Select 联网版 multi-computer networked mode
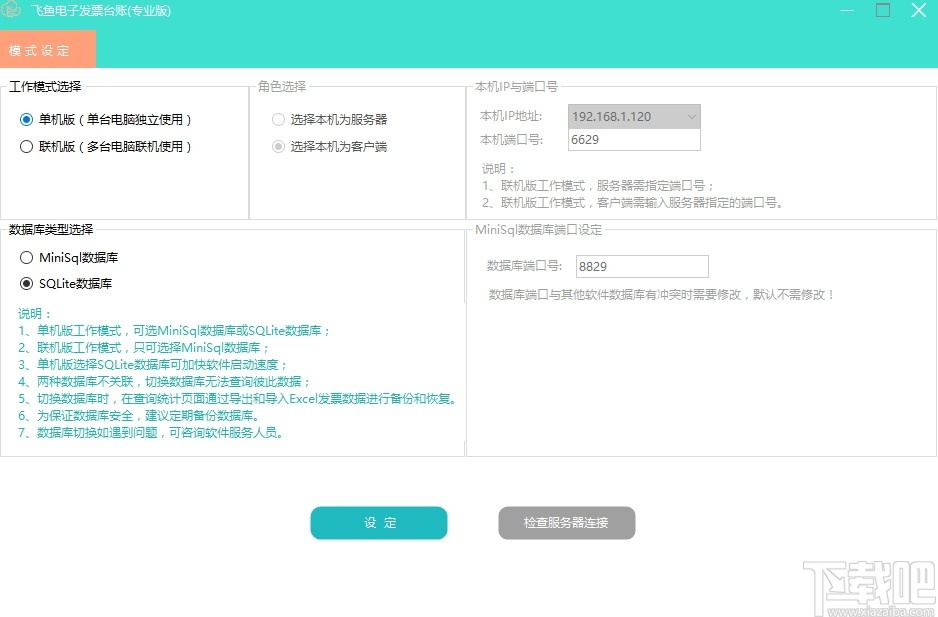This screenshot has width=938, height=617. pos(28,145)
